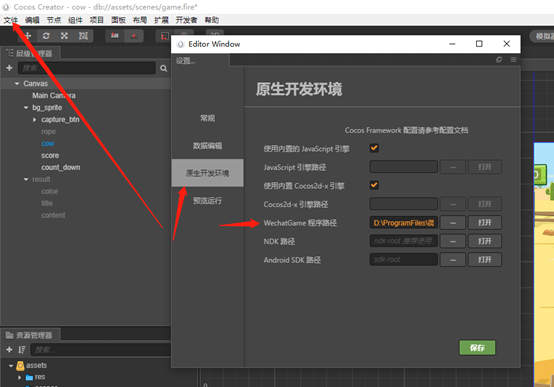Open the 预览运行 settings tab
Screen dimensions: 554x387
207,201
